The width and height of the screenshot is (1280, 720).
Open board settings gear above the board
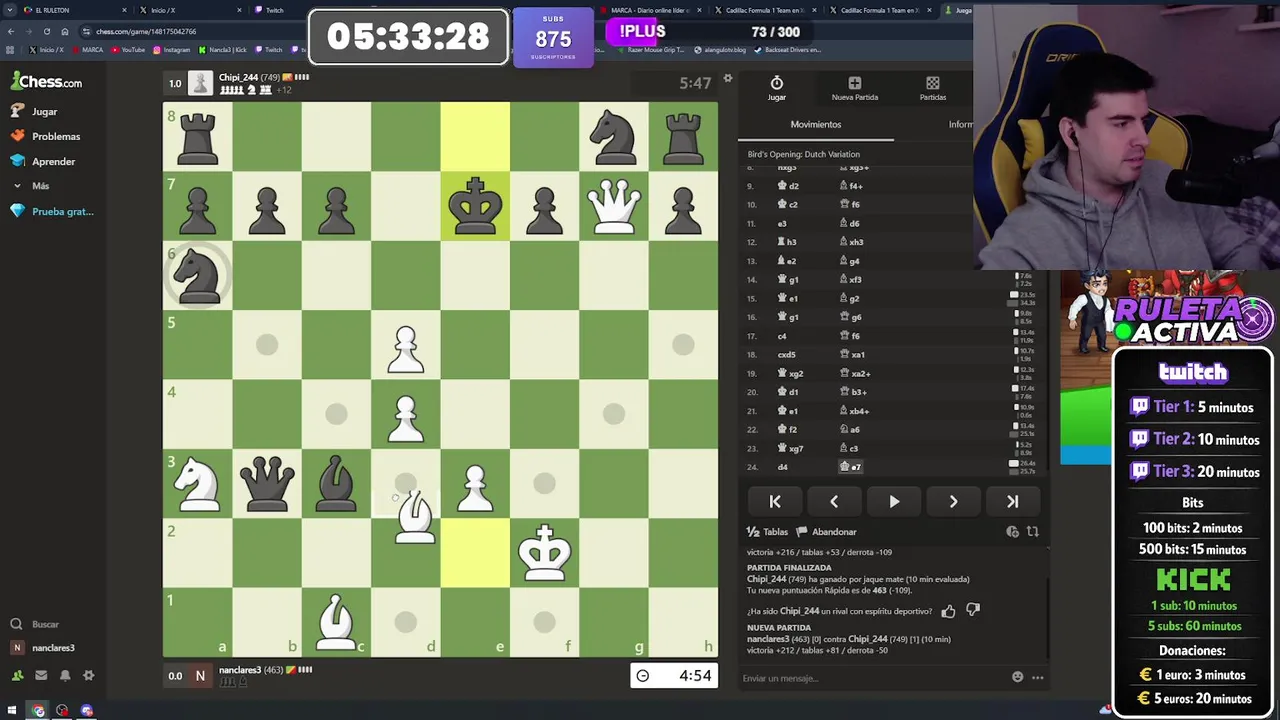point(728,79)
